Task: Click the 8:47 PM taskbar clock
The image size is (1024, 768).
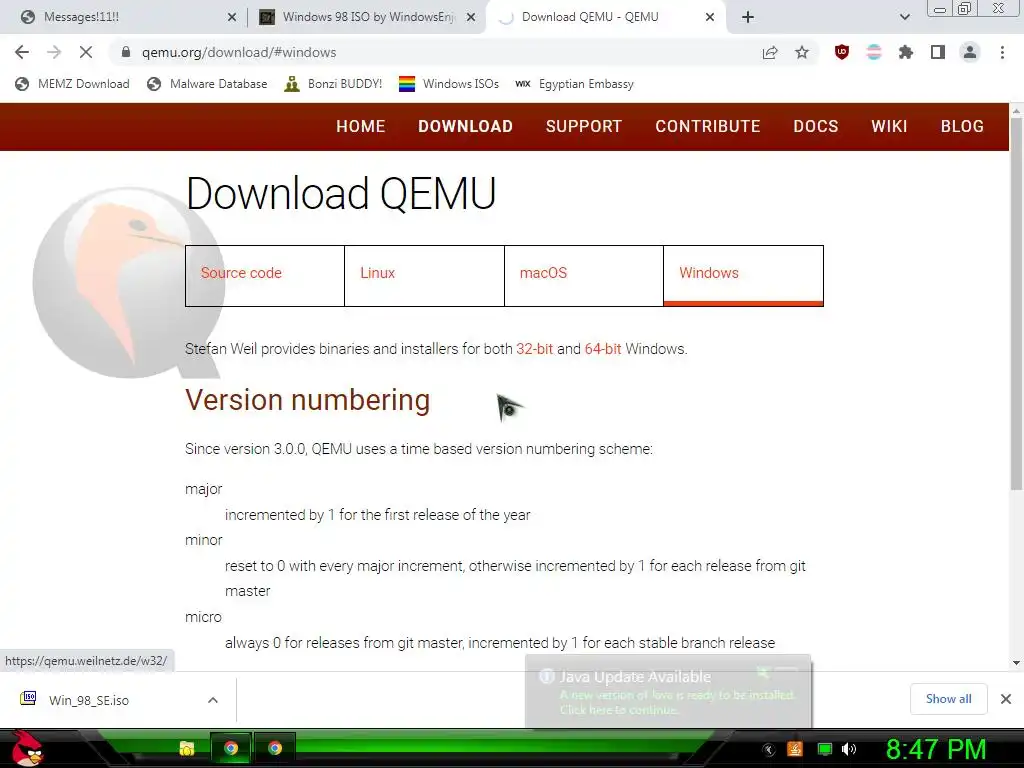Action: coord(936,749)
